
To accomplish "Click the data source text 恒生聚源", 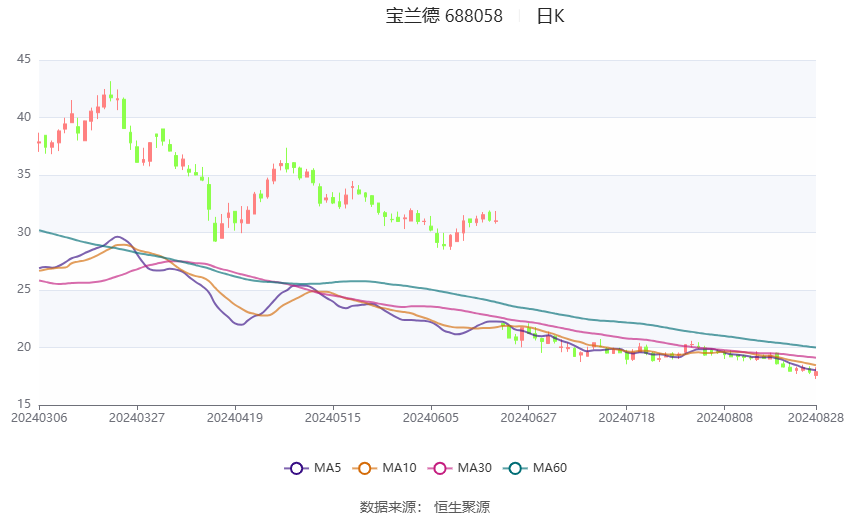I will click(x=462, y=507).
